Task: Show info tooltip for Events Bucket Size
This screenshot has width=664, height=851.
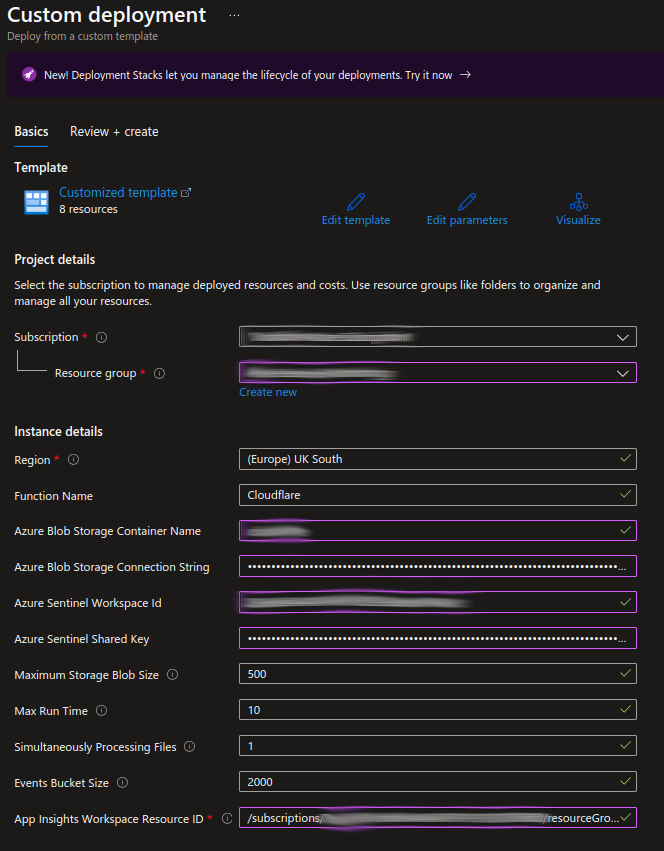Action: (122, 783)
